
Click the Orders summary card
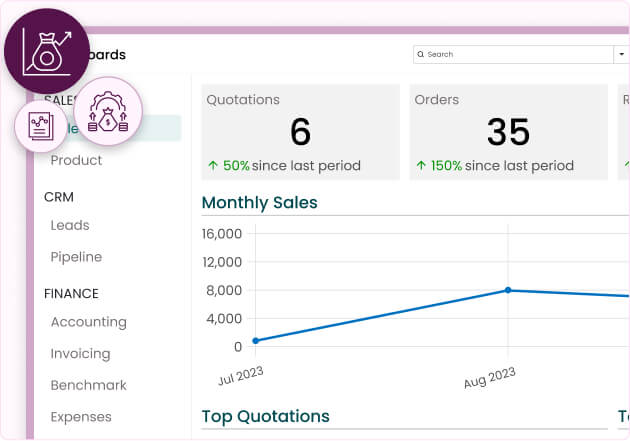[x=508, y=132]
